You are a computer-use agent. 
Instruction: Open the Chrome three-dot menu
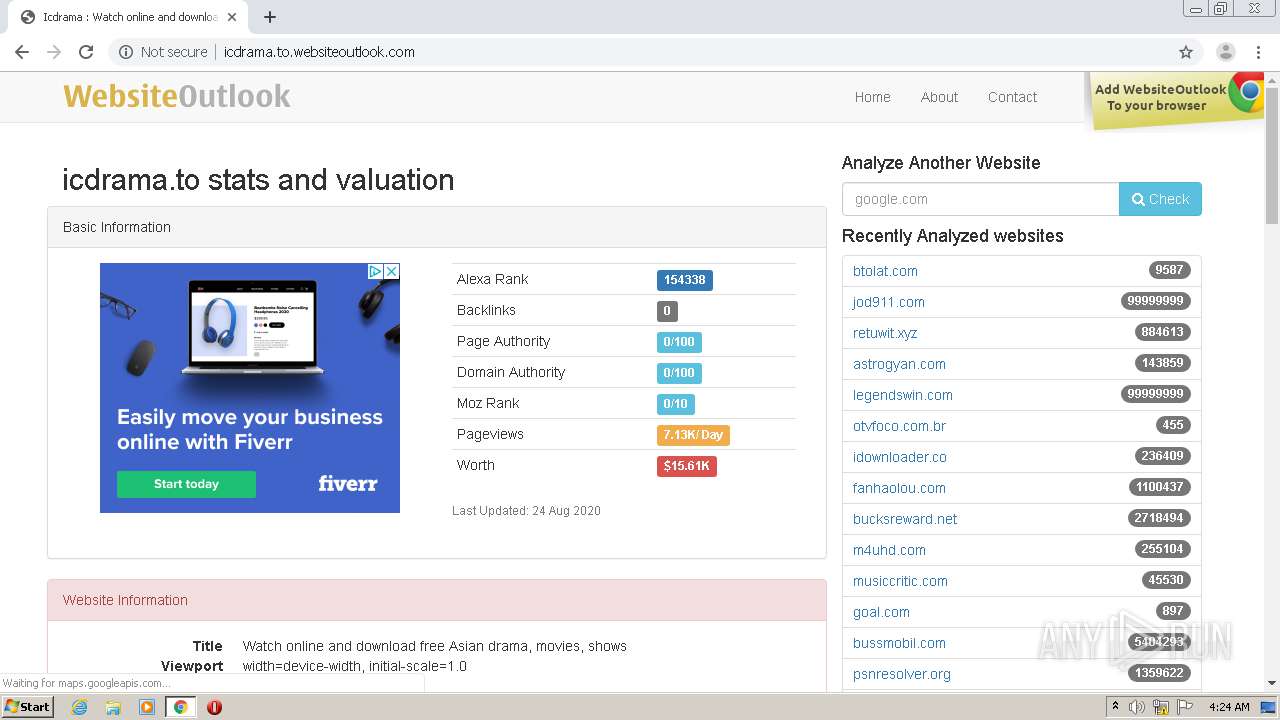pos(1258,52)
